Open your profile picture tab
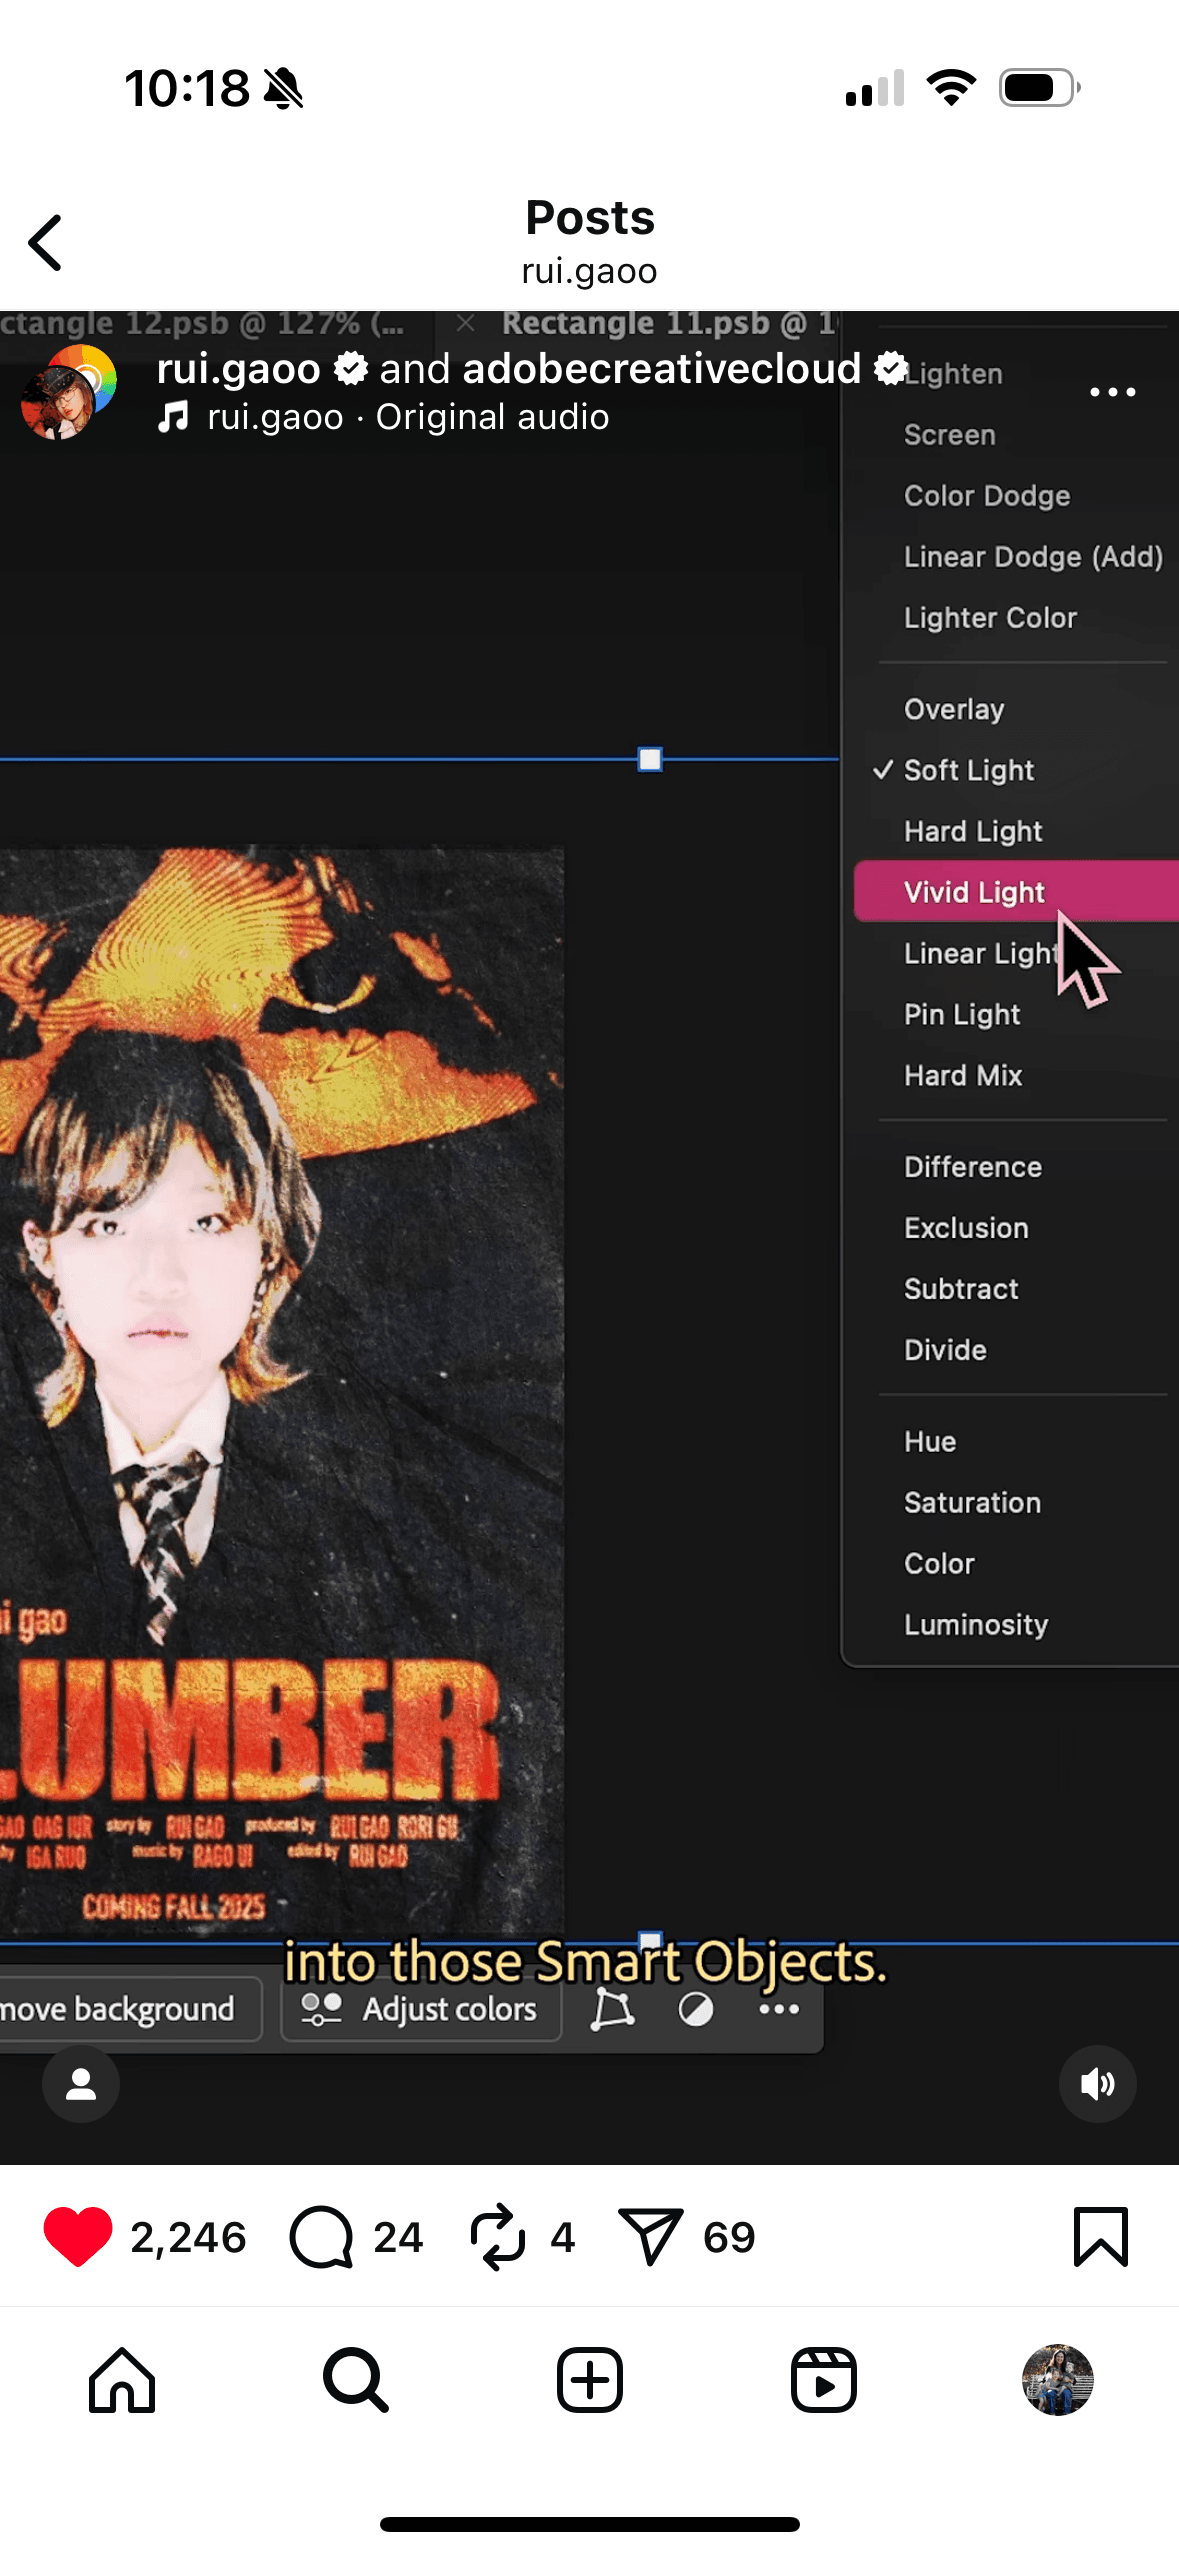1179x2556 pixels. pos(1057,2380)
